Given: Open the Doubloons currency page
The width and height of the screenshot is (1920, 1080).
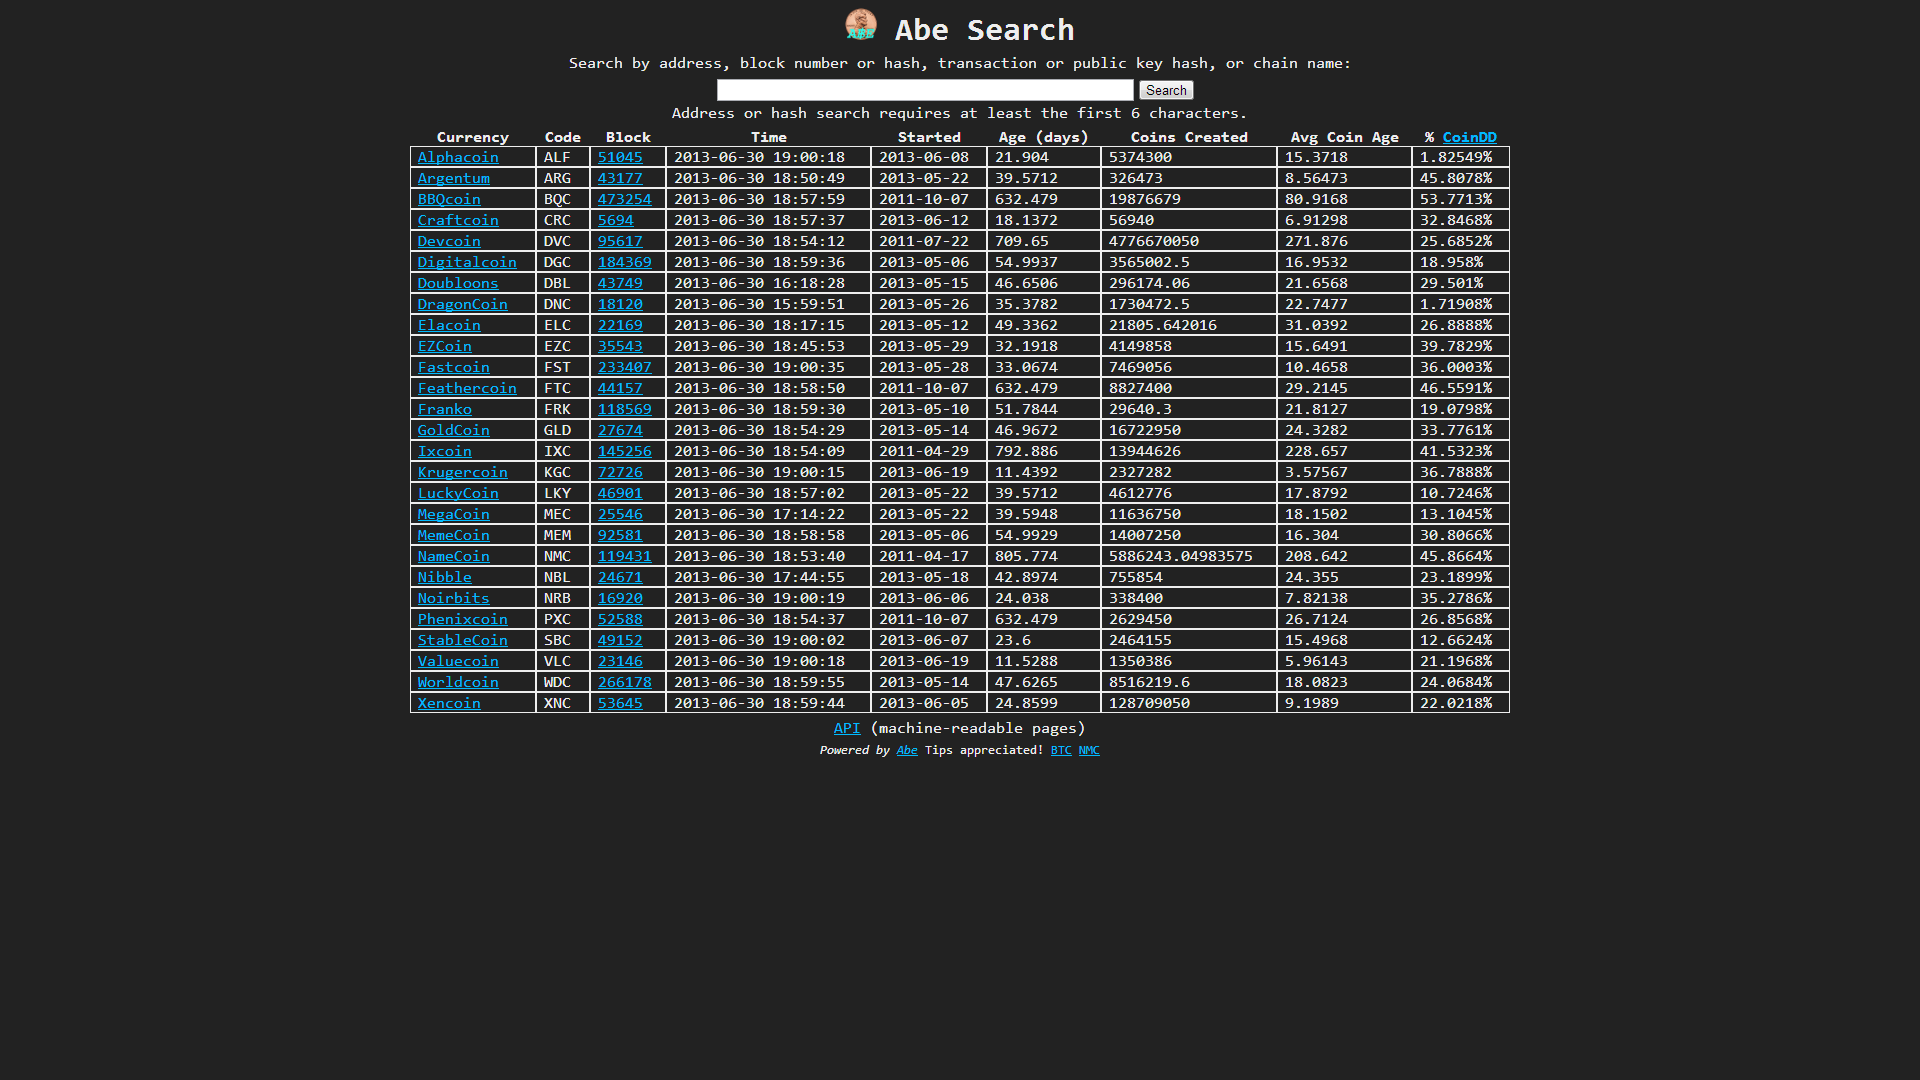Looking at the screenshot, I should coord(457,283).
